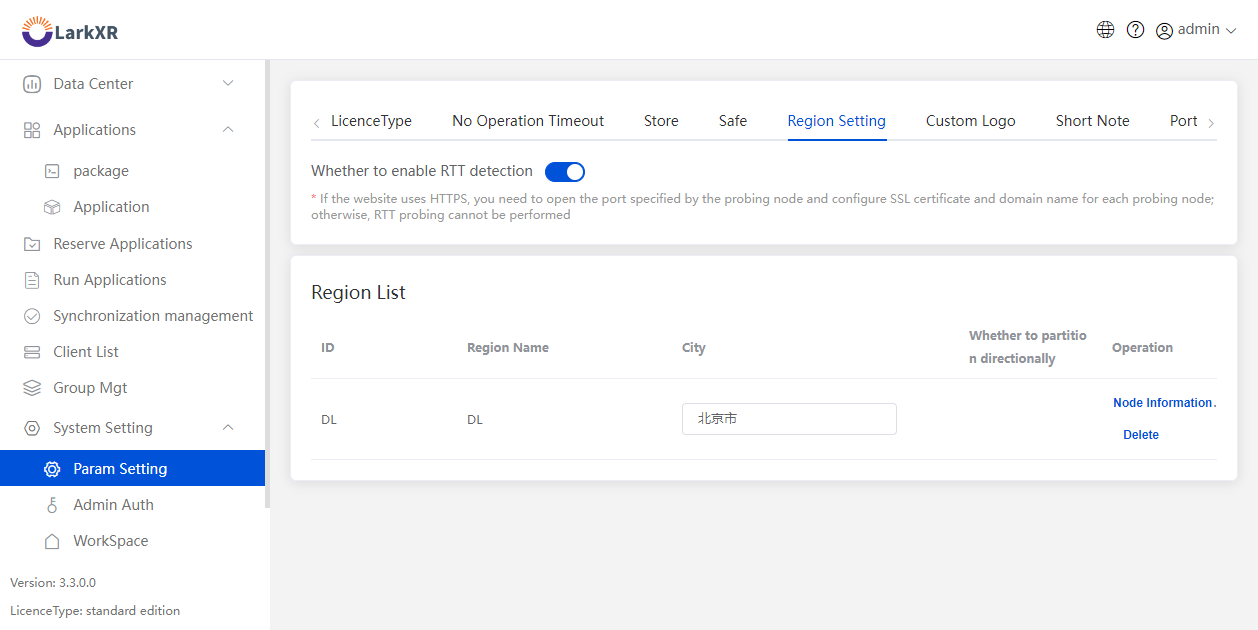1258x630 pixels.
Task: Open the Application submenu item
Action: (111, 207)
